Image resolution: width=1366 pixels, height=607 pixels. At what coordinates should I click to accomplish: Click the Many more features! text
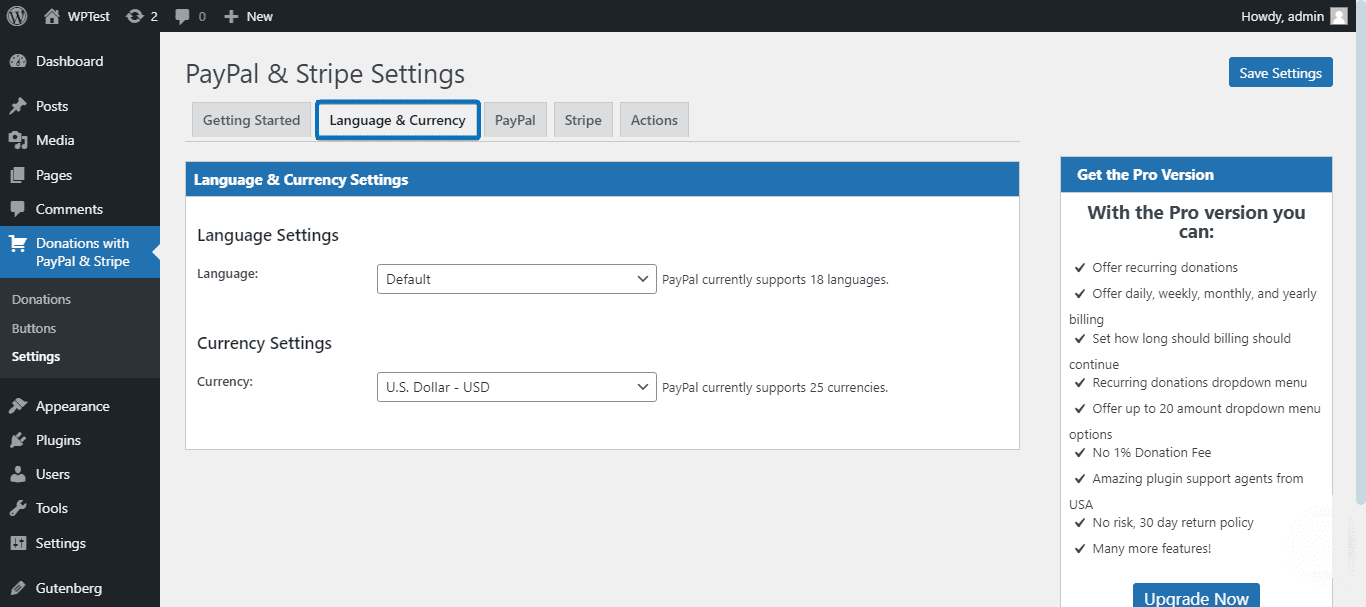click(1152, 548)
